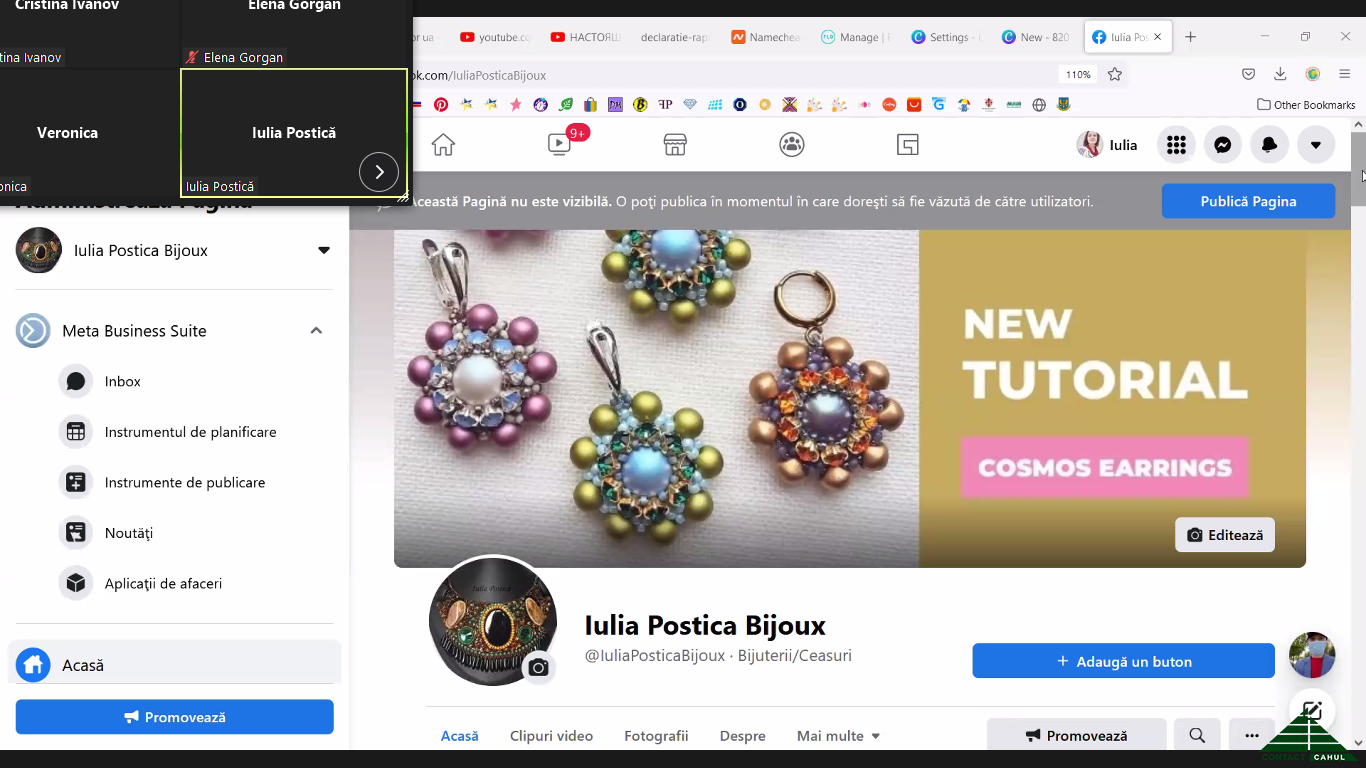1366x768 pixels.
Task: Bookmark this page with star icon
Action: (x=1115, y=74)
